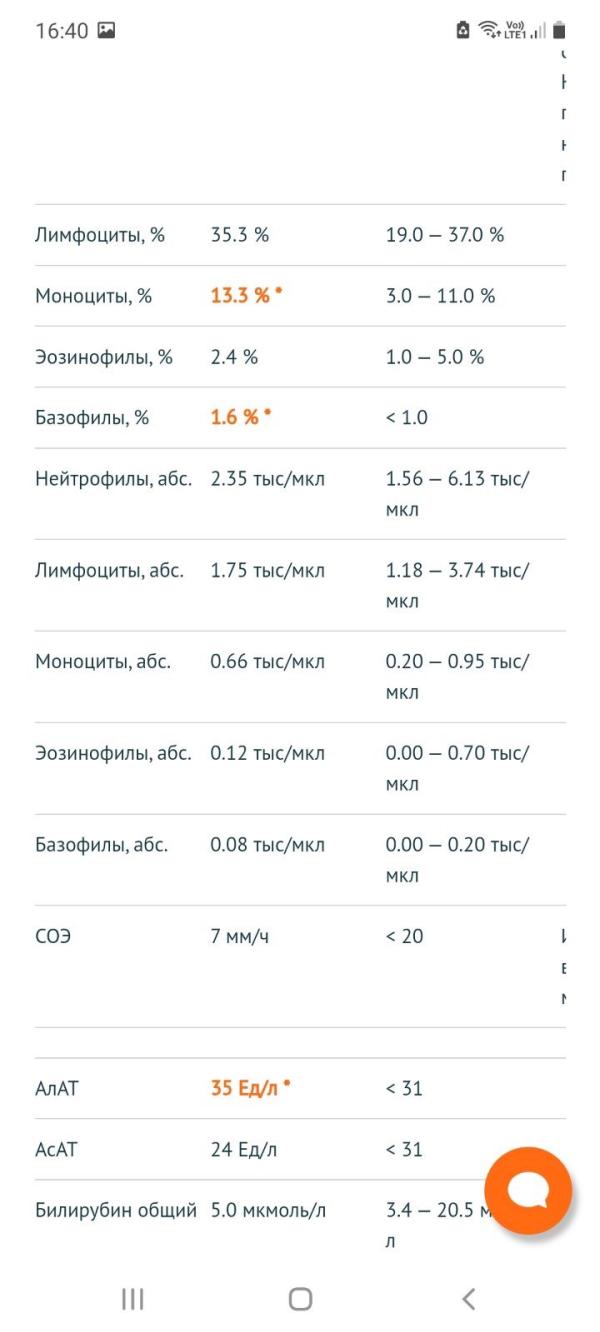The height and width of the screenshot is (1332, 600).
Task: Select the Эозинофилы, % row label
Action: (104, 357)
